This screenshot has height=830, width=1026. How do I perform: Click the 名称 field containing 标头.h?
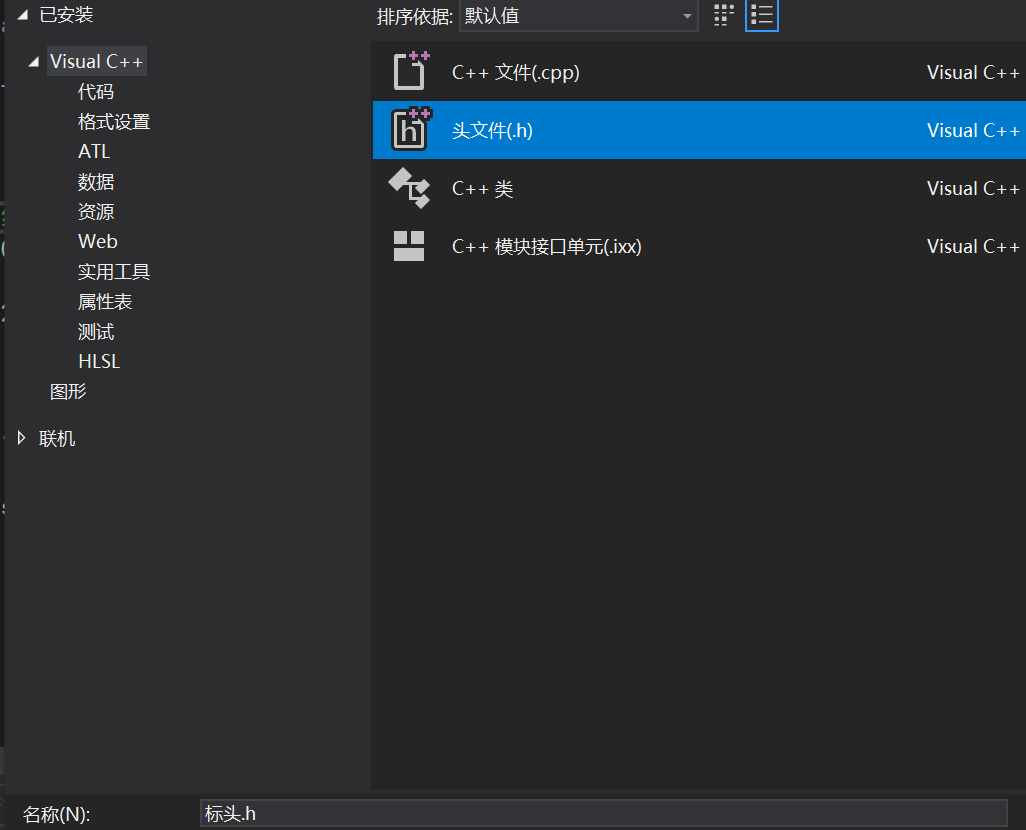pos(603,813)
